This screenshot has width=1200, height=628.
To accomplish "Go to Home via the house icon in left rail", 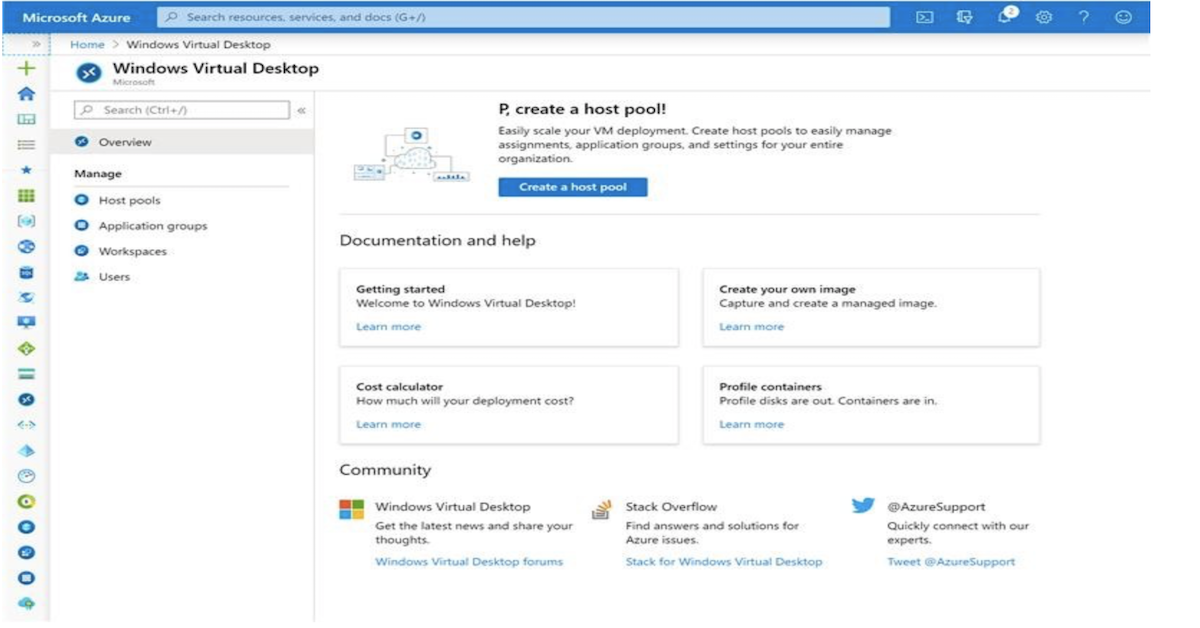I will click(x=27, y=94).
